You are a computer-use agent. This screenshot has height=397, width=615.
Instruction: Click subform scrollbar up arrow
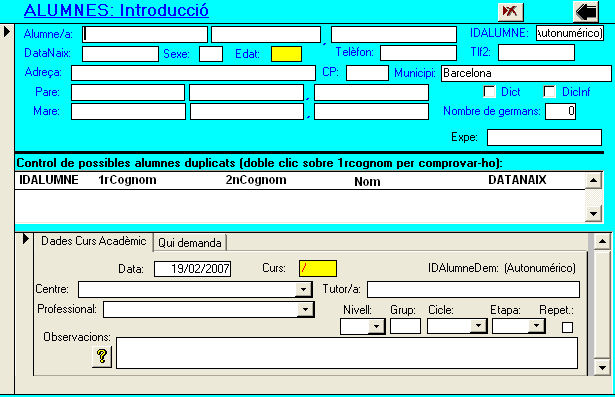click(x=602, y=241)
